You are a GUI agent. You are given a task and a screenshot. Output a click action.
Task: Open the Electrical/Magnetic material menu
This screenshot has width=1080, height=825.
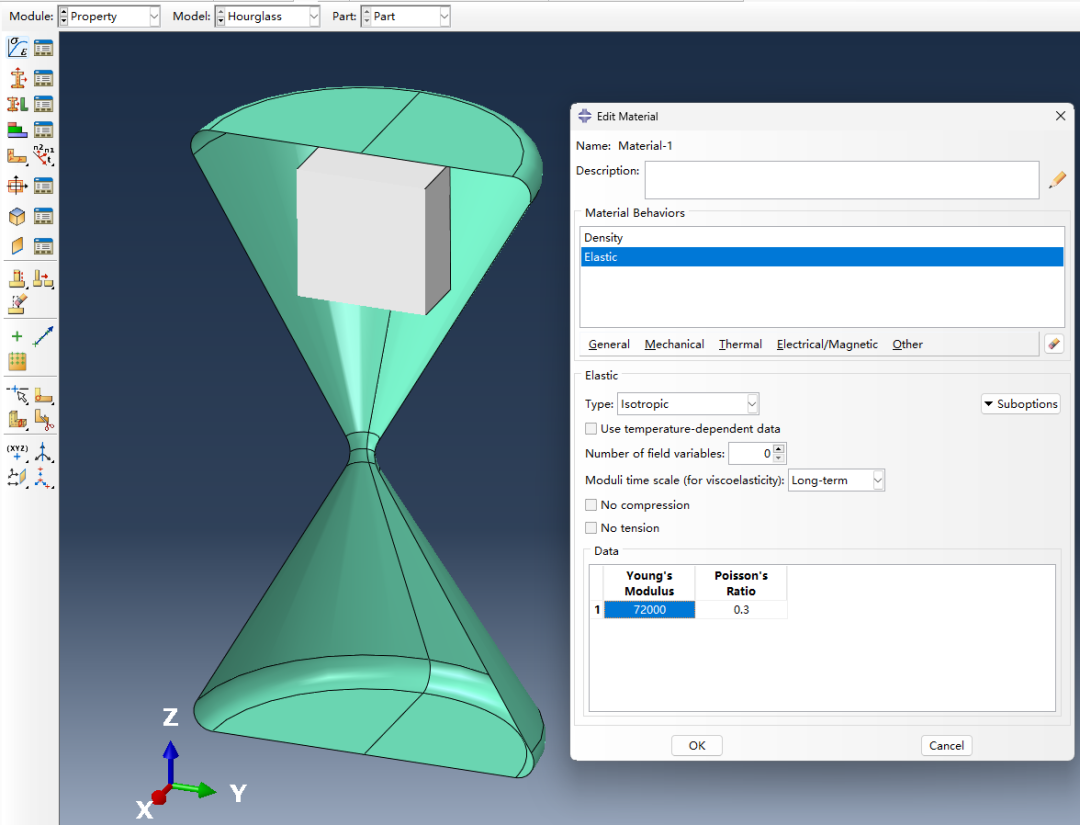tap(827, 344)
